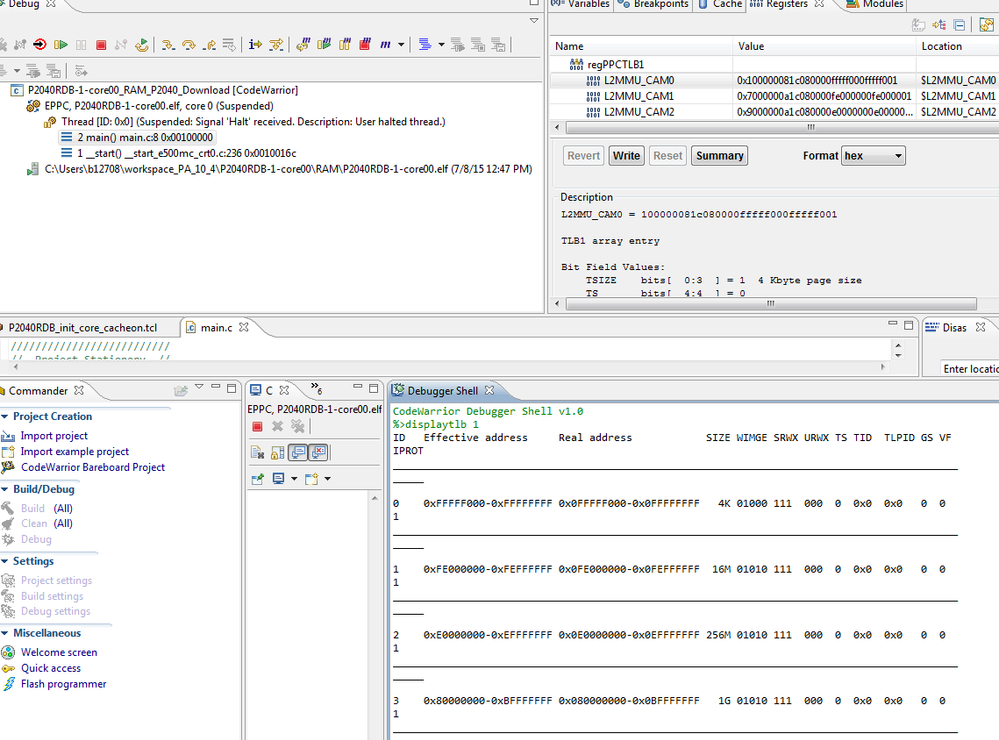This screenshot has height=740, width=999.
Task: Click the Step Into icon
Action: (x=167, y=45)
